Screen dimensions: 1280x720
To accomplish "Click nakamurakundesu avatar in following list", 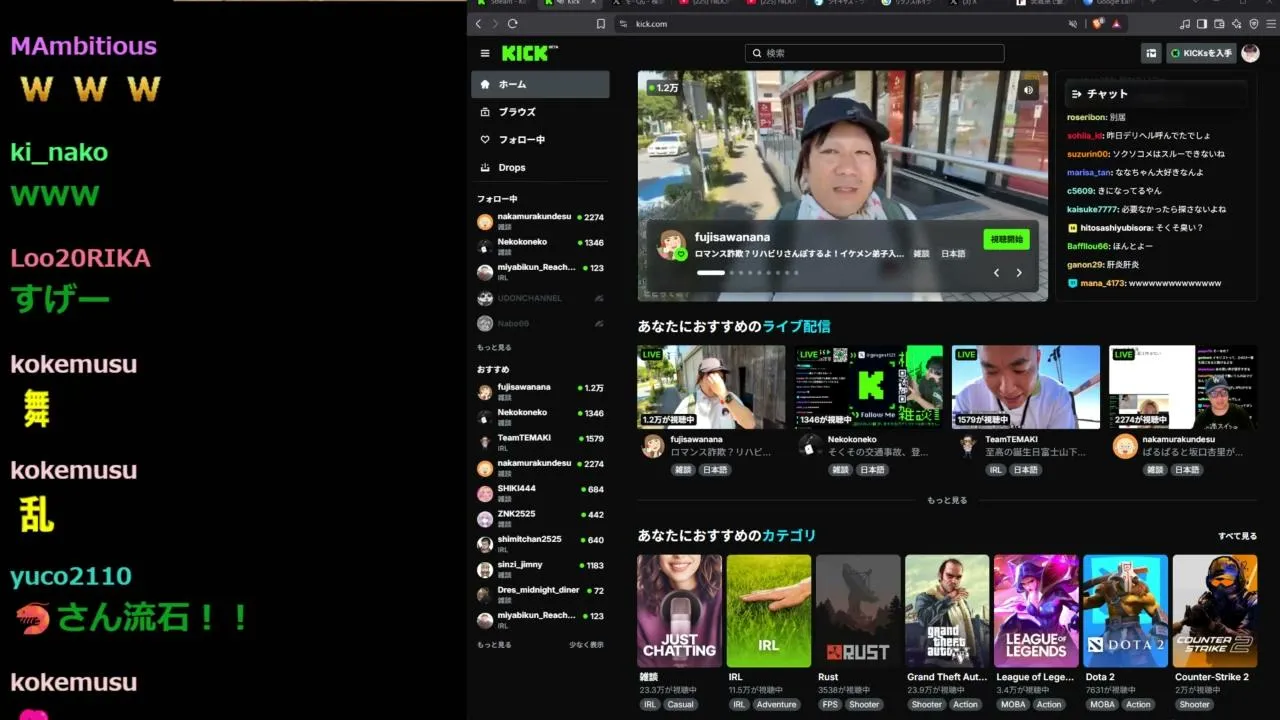I will (485, 222).
